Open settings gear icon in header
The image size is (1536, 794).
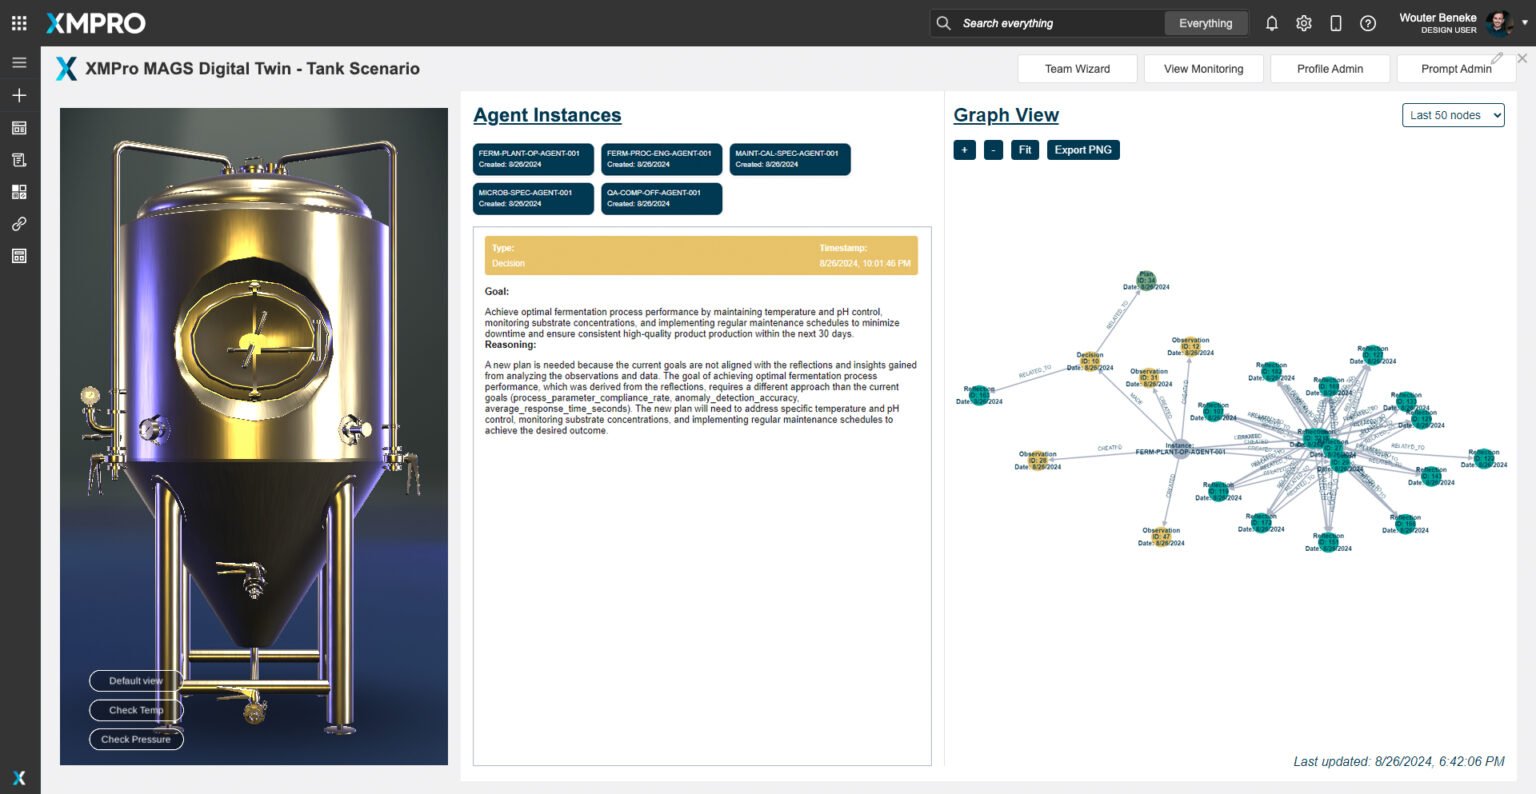coord(1304,23)
